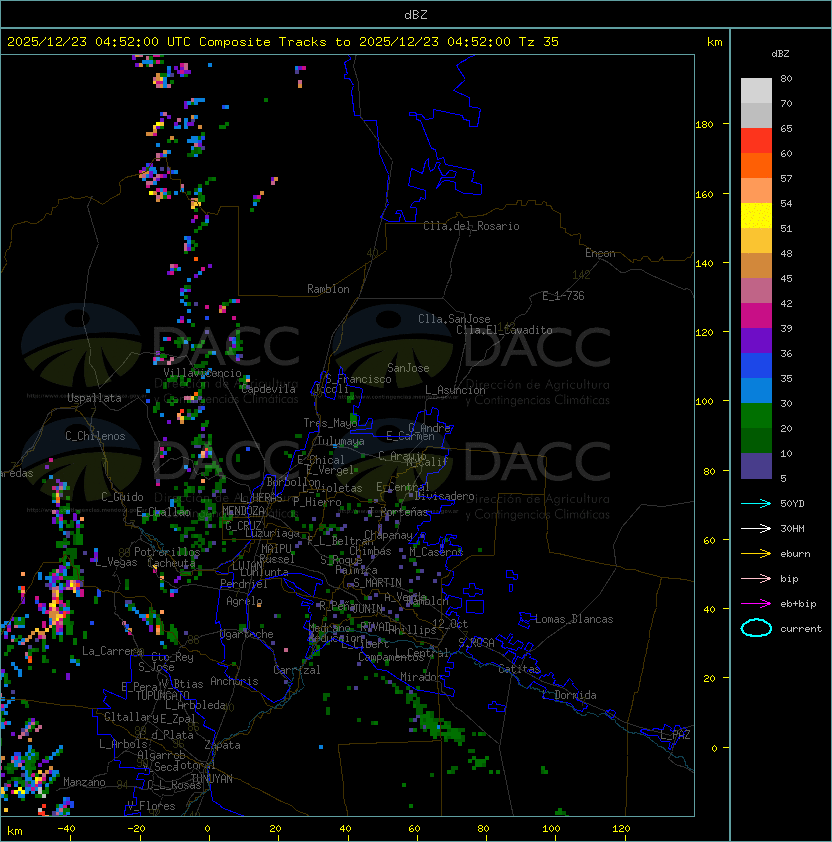832x842 pixels.
Task: Click the 'Anchoris' place label
Action: click(234, 681)
